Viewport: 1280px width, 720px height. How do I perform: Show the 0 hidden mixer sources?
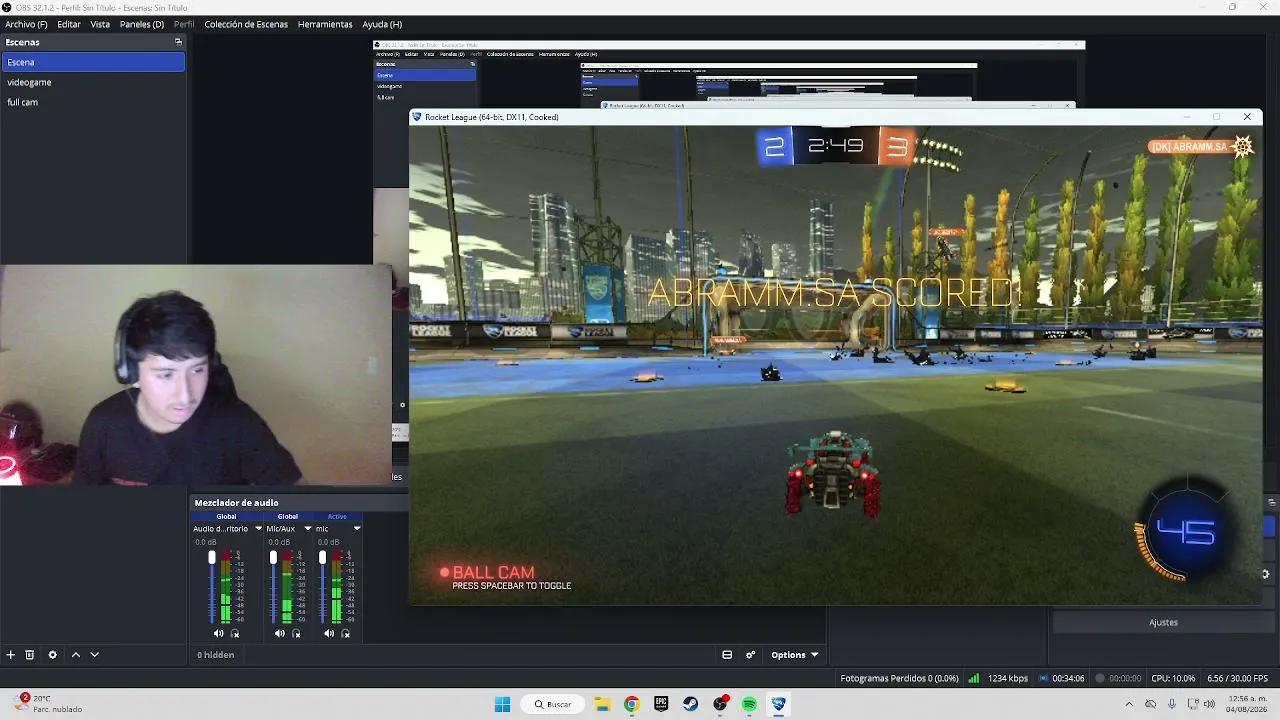tap(216, 655)
